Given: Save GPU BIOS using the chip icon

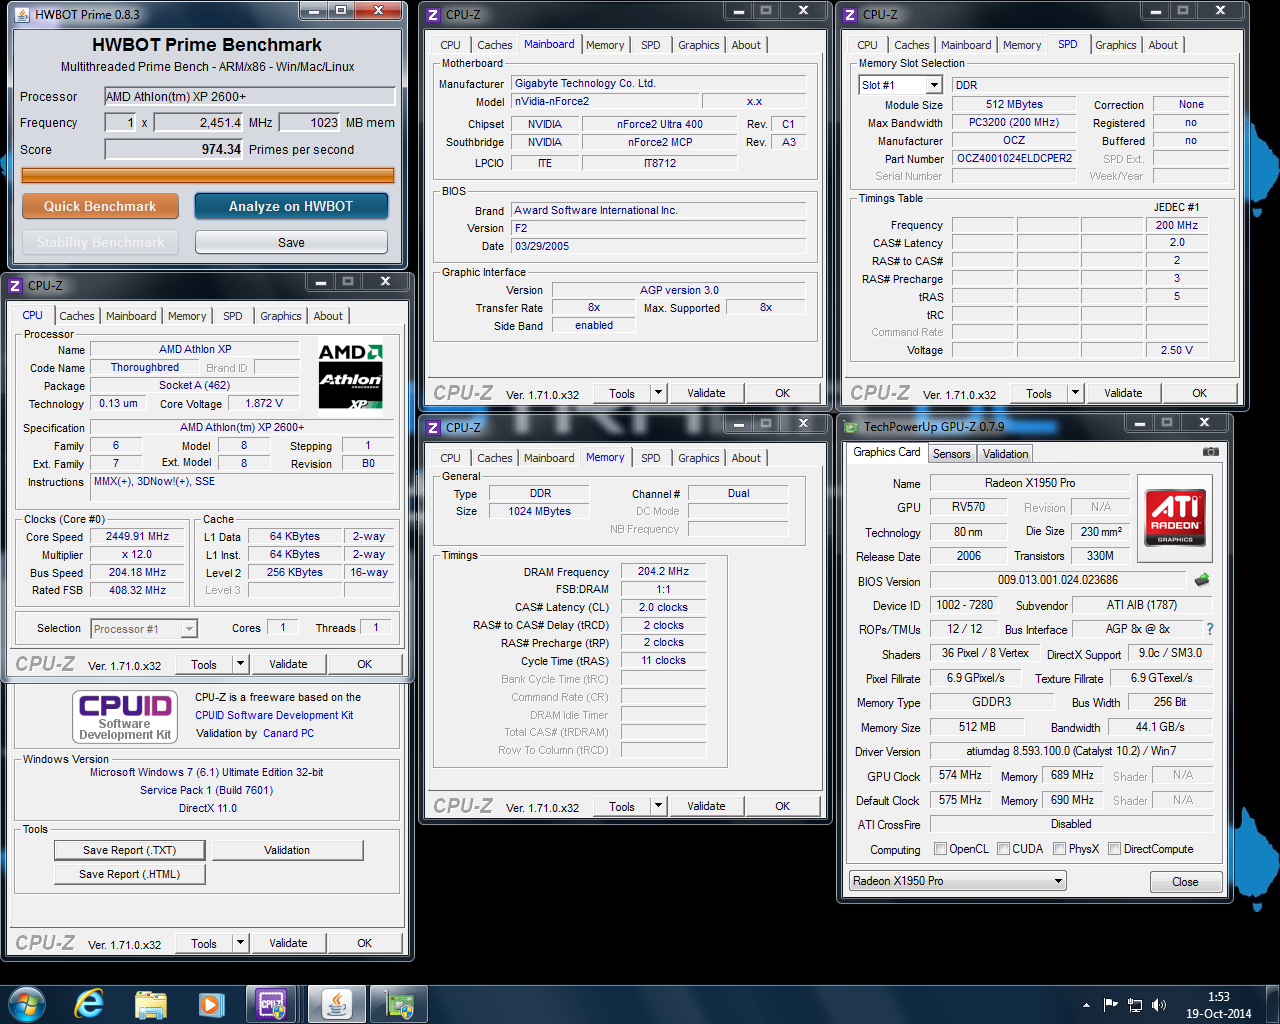Looking at the screenshot, I should click(1202, 580).
